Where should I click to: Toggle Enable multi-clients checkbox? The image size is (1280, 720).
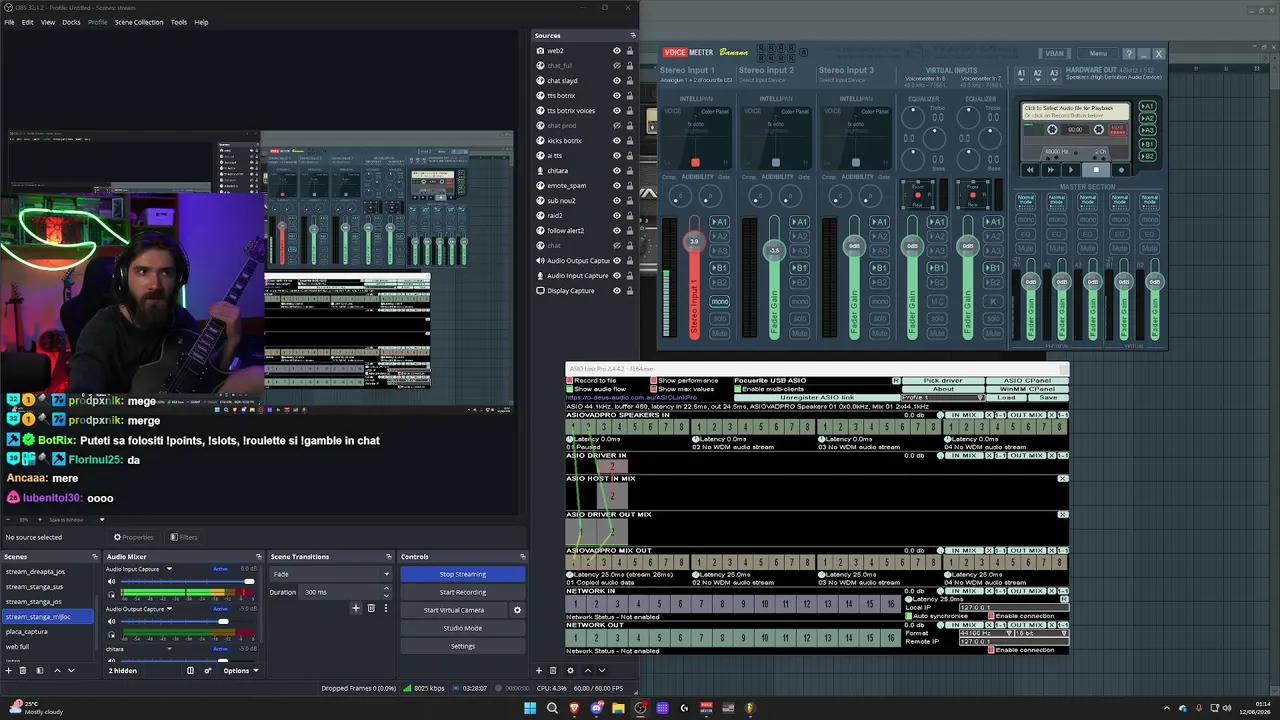[738, 389]
